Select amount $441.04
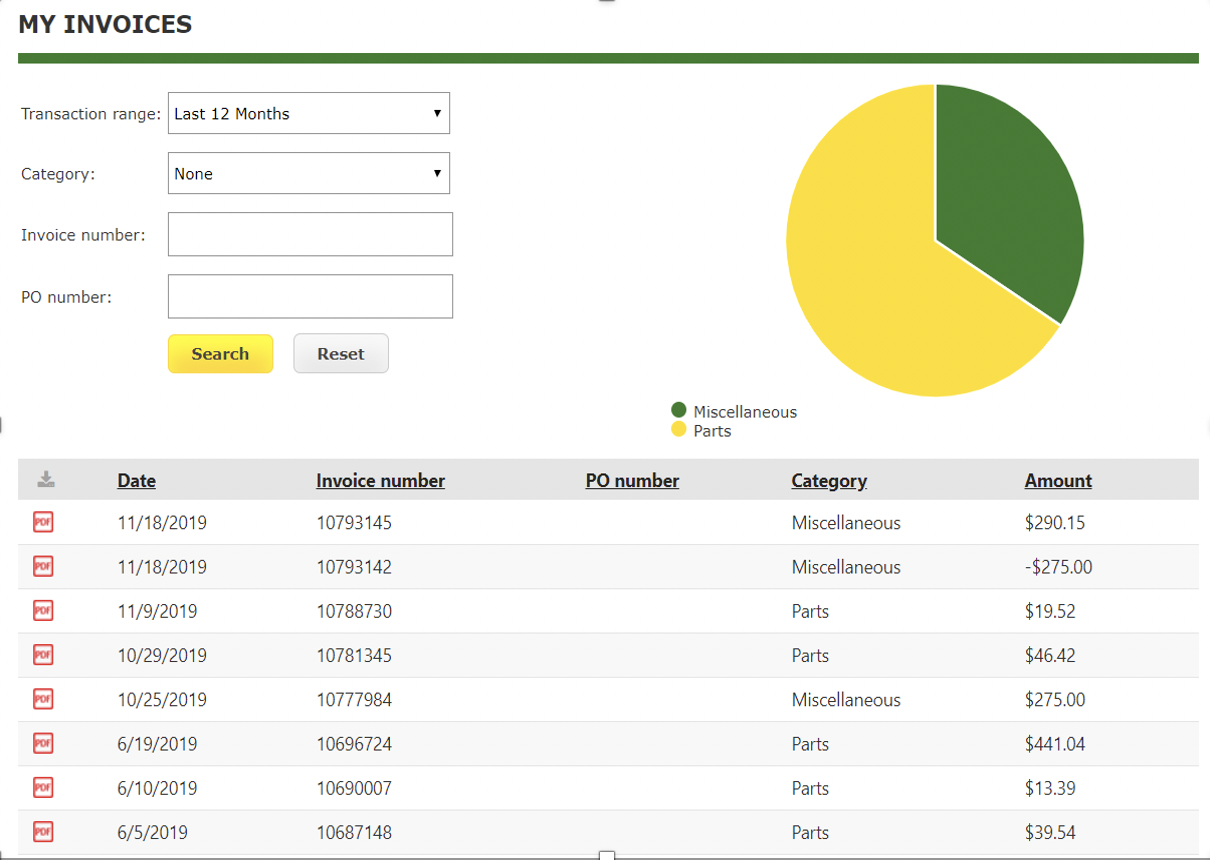1210x860 pixels. 1055,744
